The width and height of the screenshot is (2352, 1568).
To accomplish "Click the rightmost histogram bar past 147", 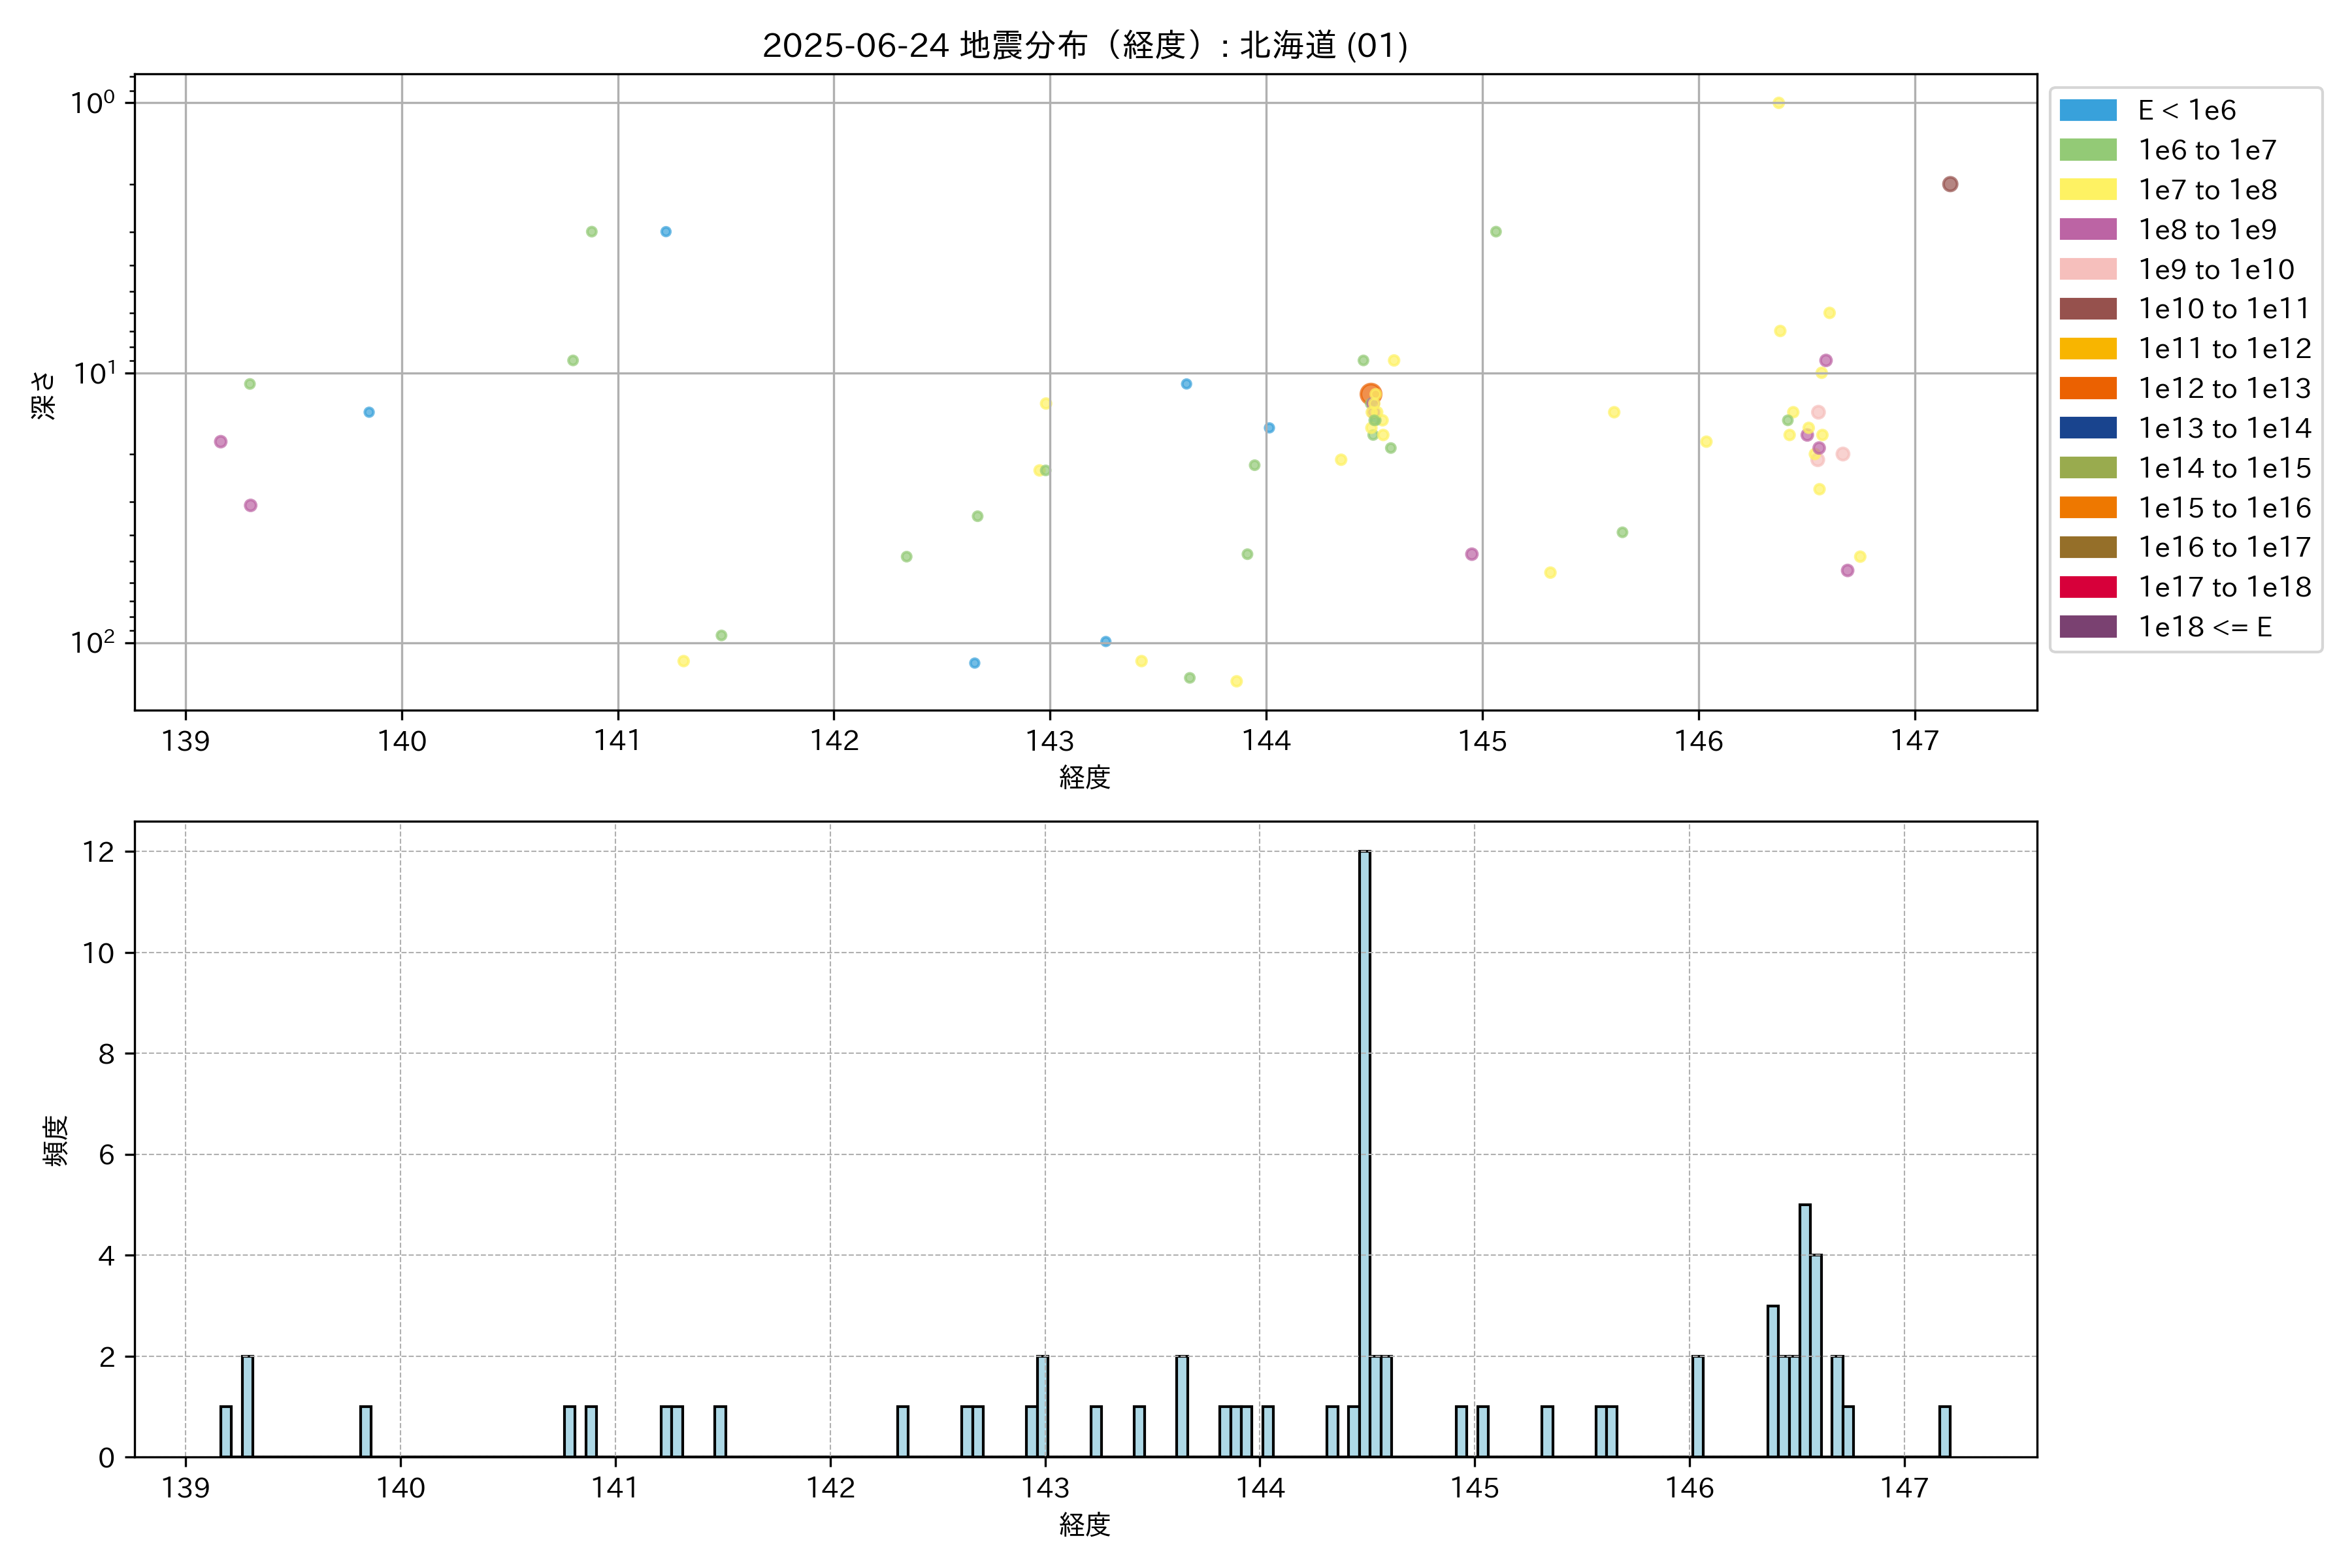I will point(1944,1431).
